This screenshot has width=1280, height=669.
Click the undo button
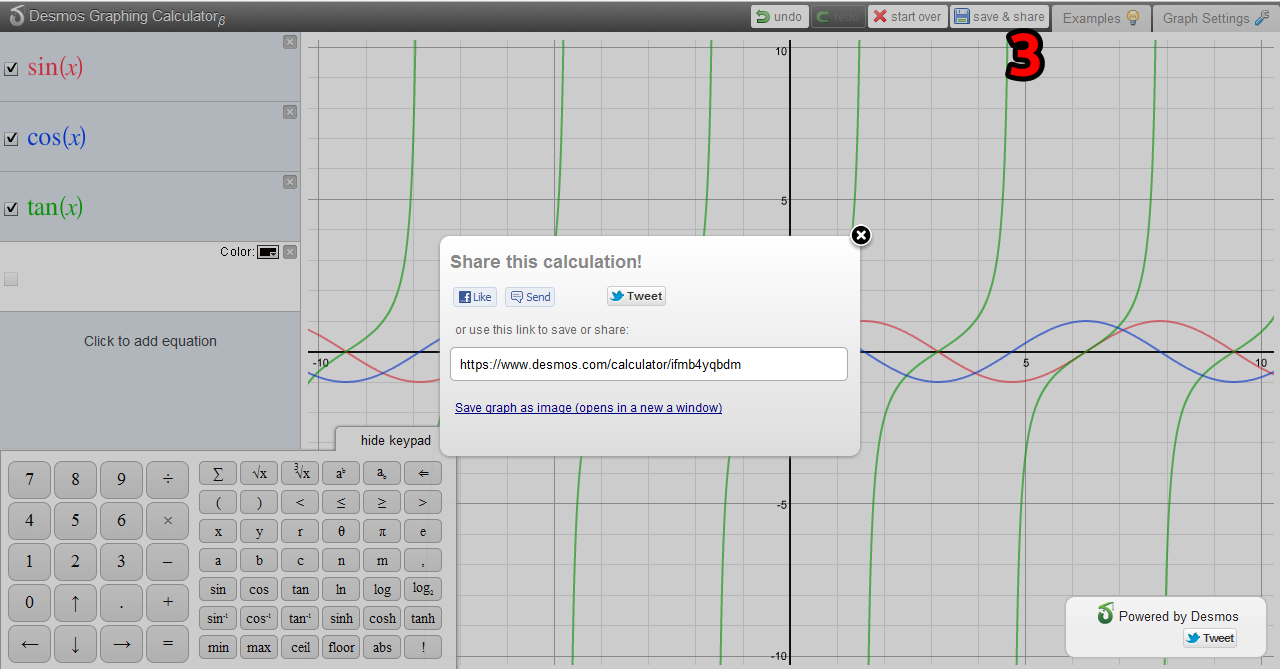(x=779, y=17)
